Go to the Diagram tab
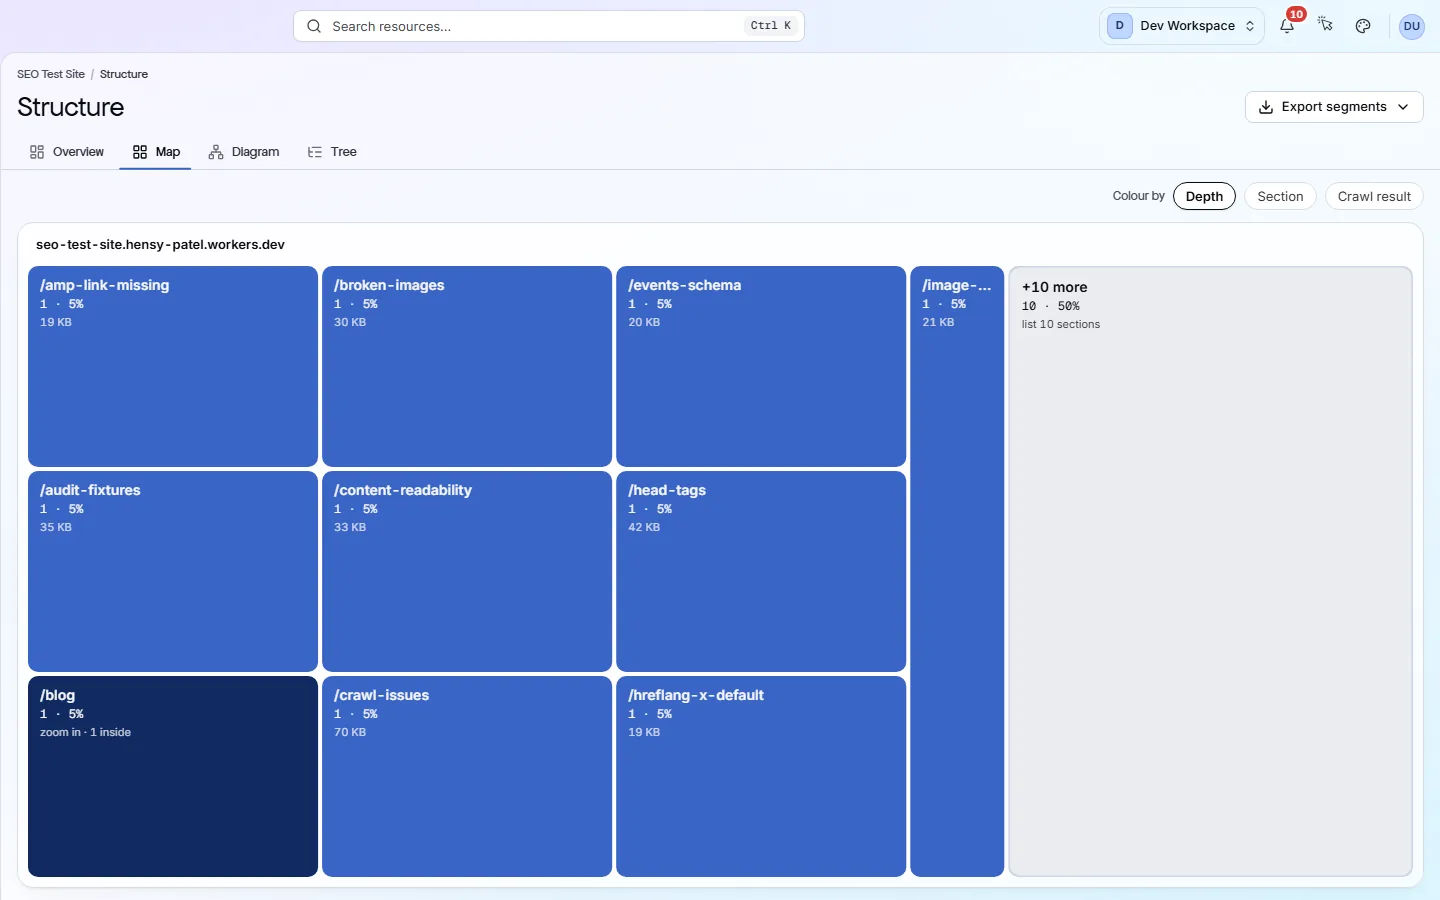This screenshot has width=1440, height=900. (244, 152)
